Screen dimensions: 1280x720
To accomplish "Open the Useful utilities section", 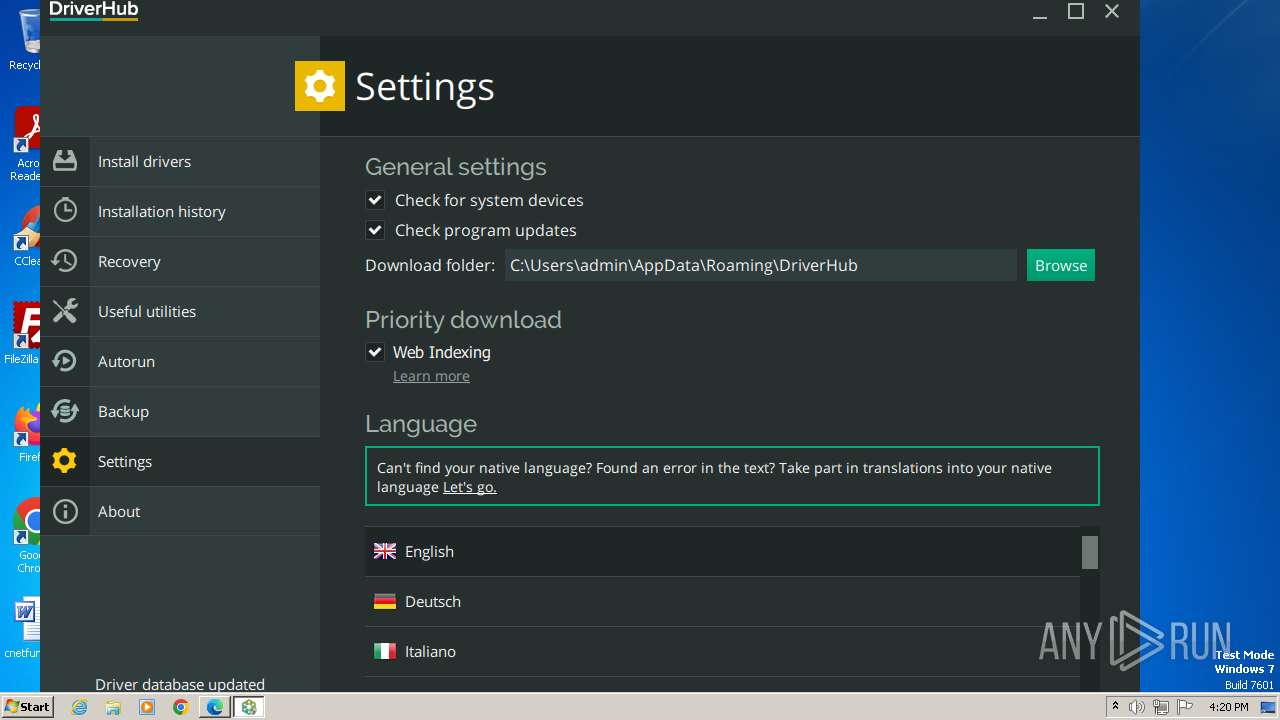I will [180, 311].
